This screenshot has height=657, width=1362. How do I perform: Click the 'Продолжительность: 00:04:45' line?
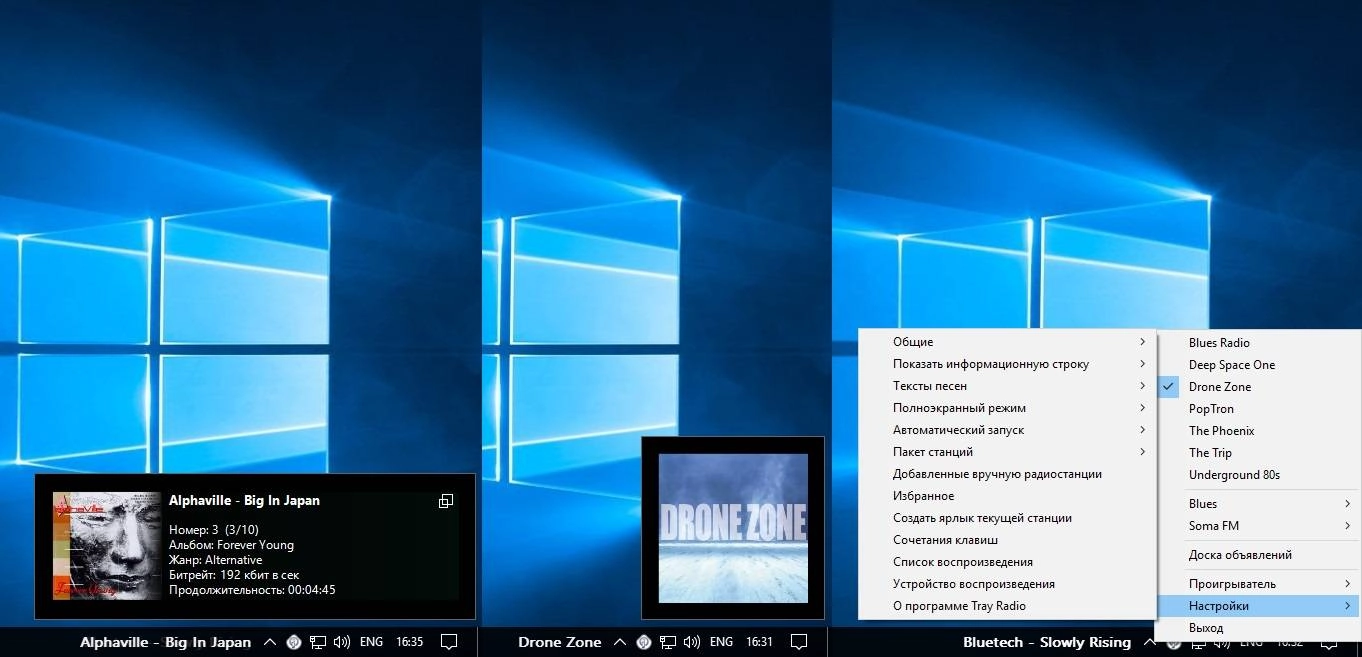click(x=252, y=590)
